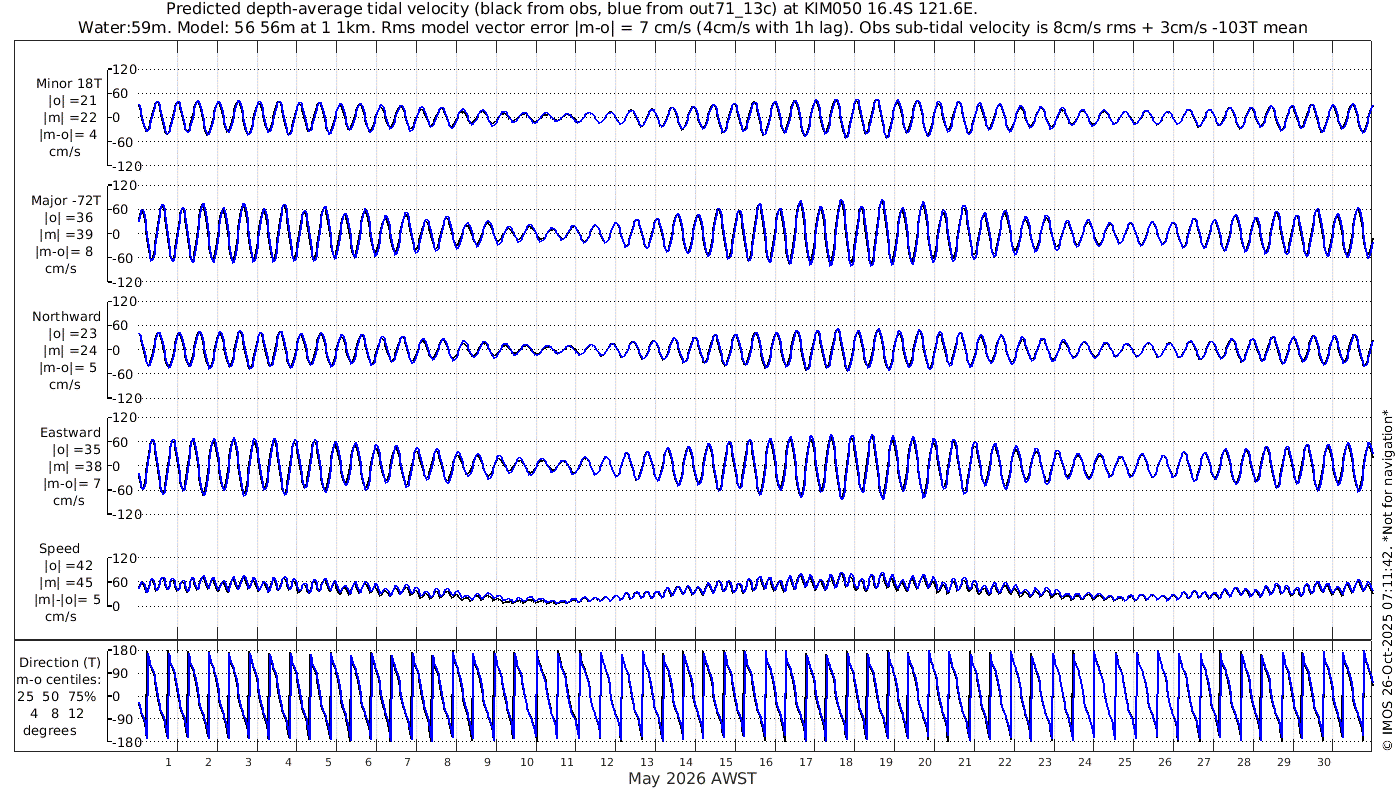Click the Water:59m model info subtitle line

click(x=692, y=27)
